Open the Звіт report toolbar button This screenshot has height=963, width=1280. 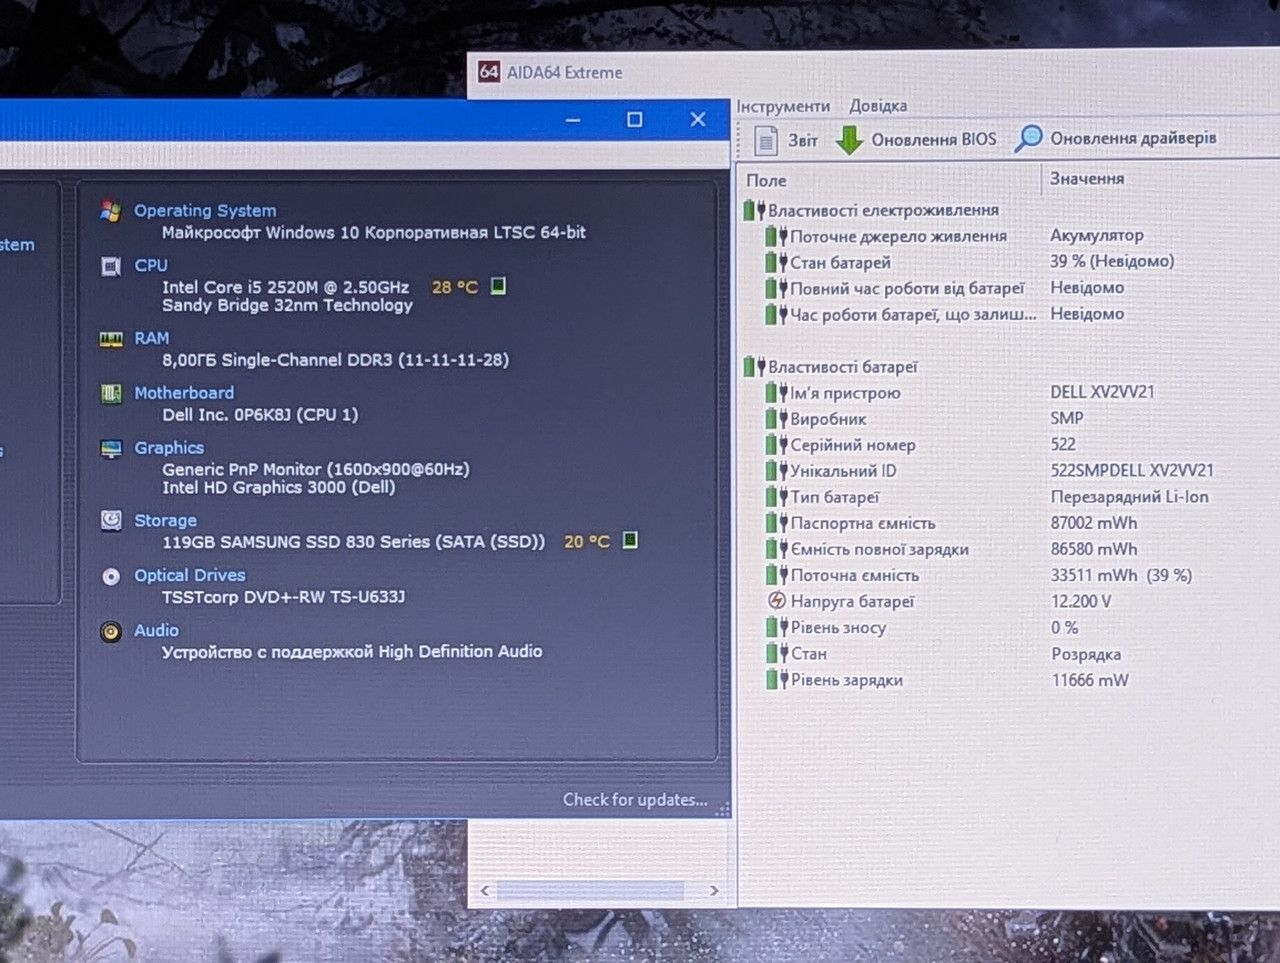pos(786,140)
